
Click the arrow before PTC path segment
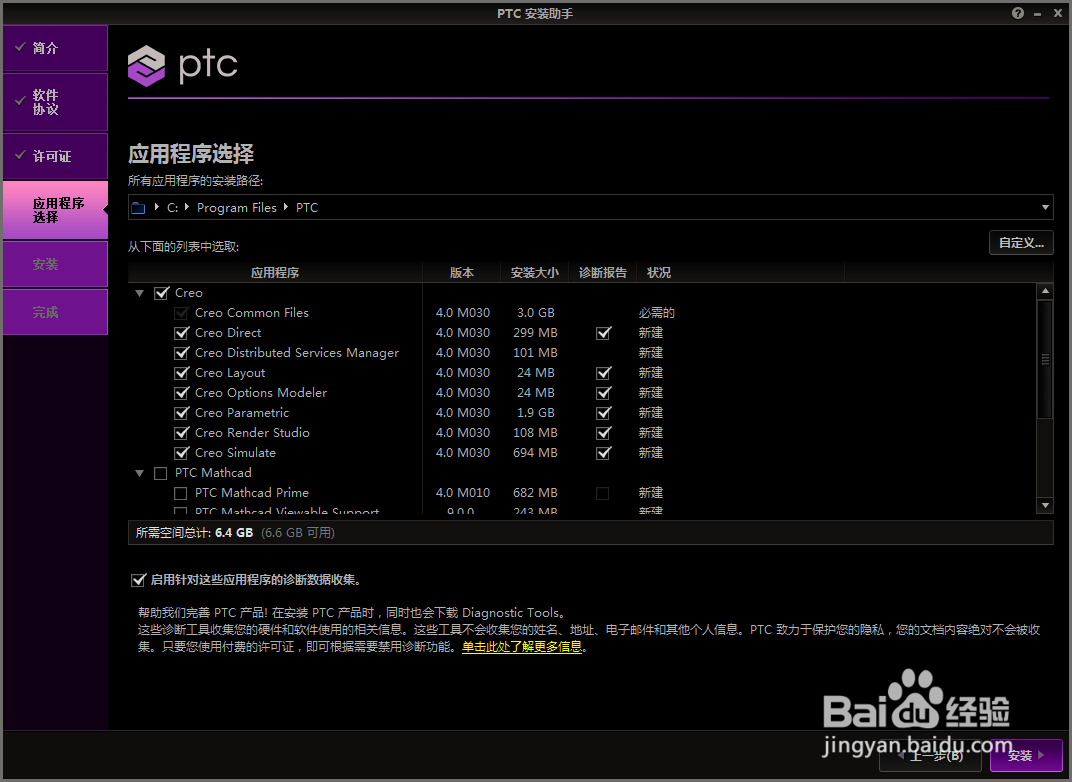[285, 206]
